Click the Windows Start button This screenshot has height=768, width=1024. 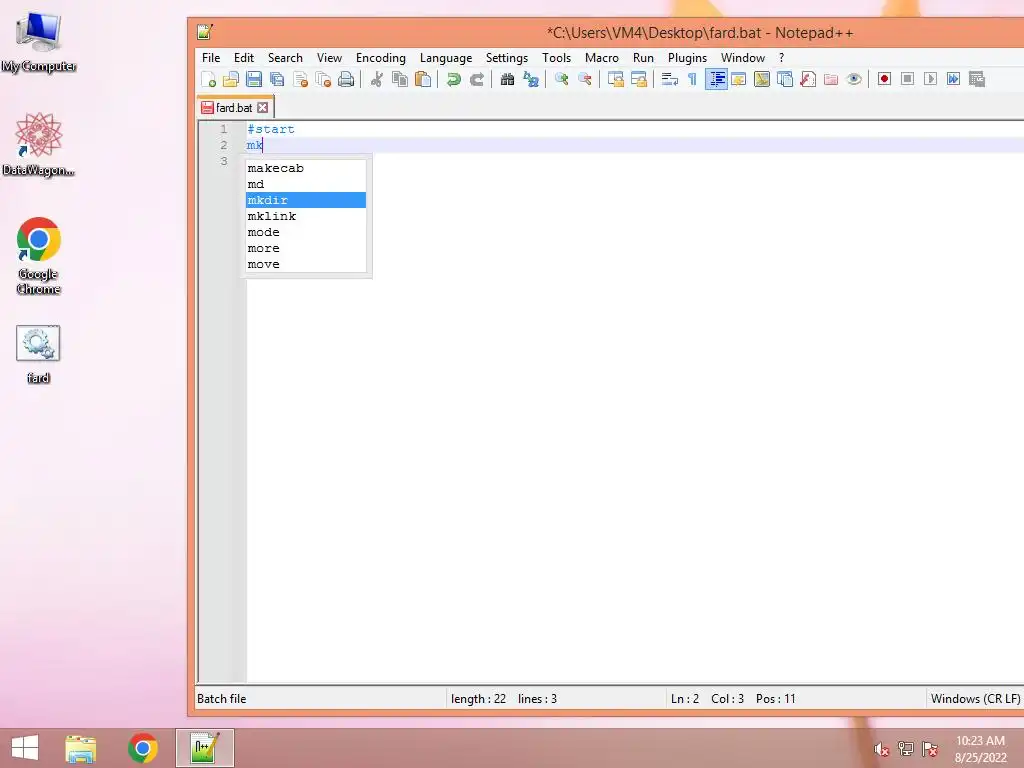pyautogui.click(x=25, y=748)
